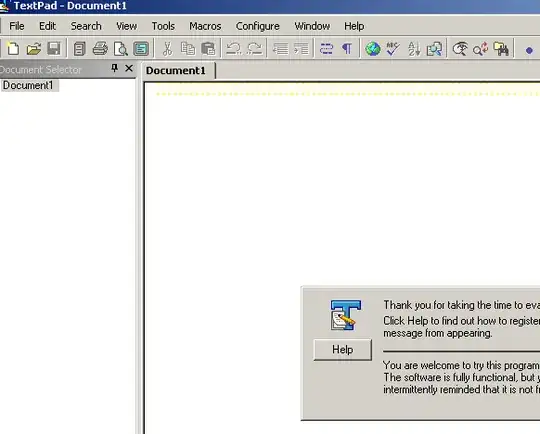This screenshot has width=540, height=434.
Task: Run spell check ABC icon
Action: (x=393, y=49)
